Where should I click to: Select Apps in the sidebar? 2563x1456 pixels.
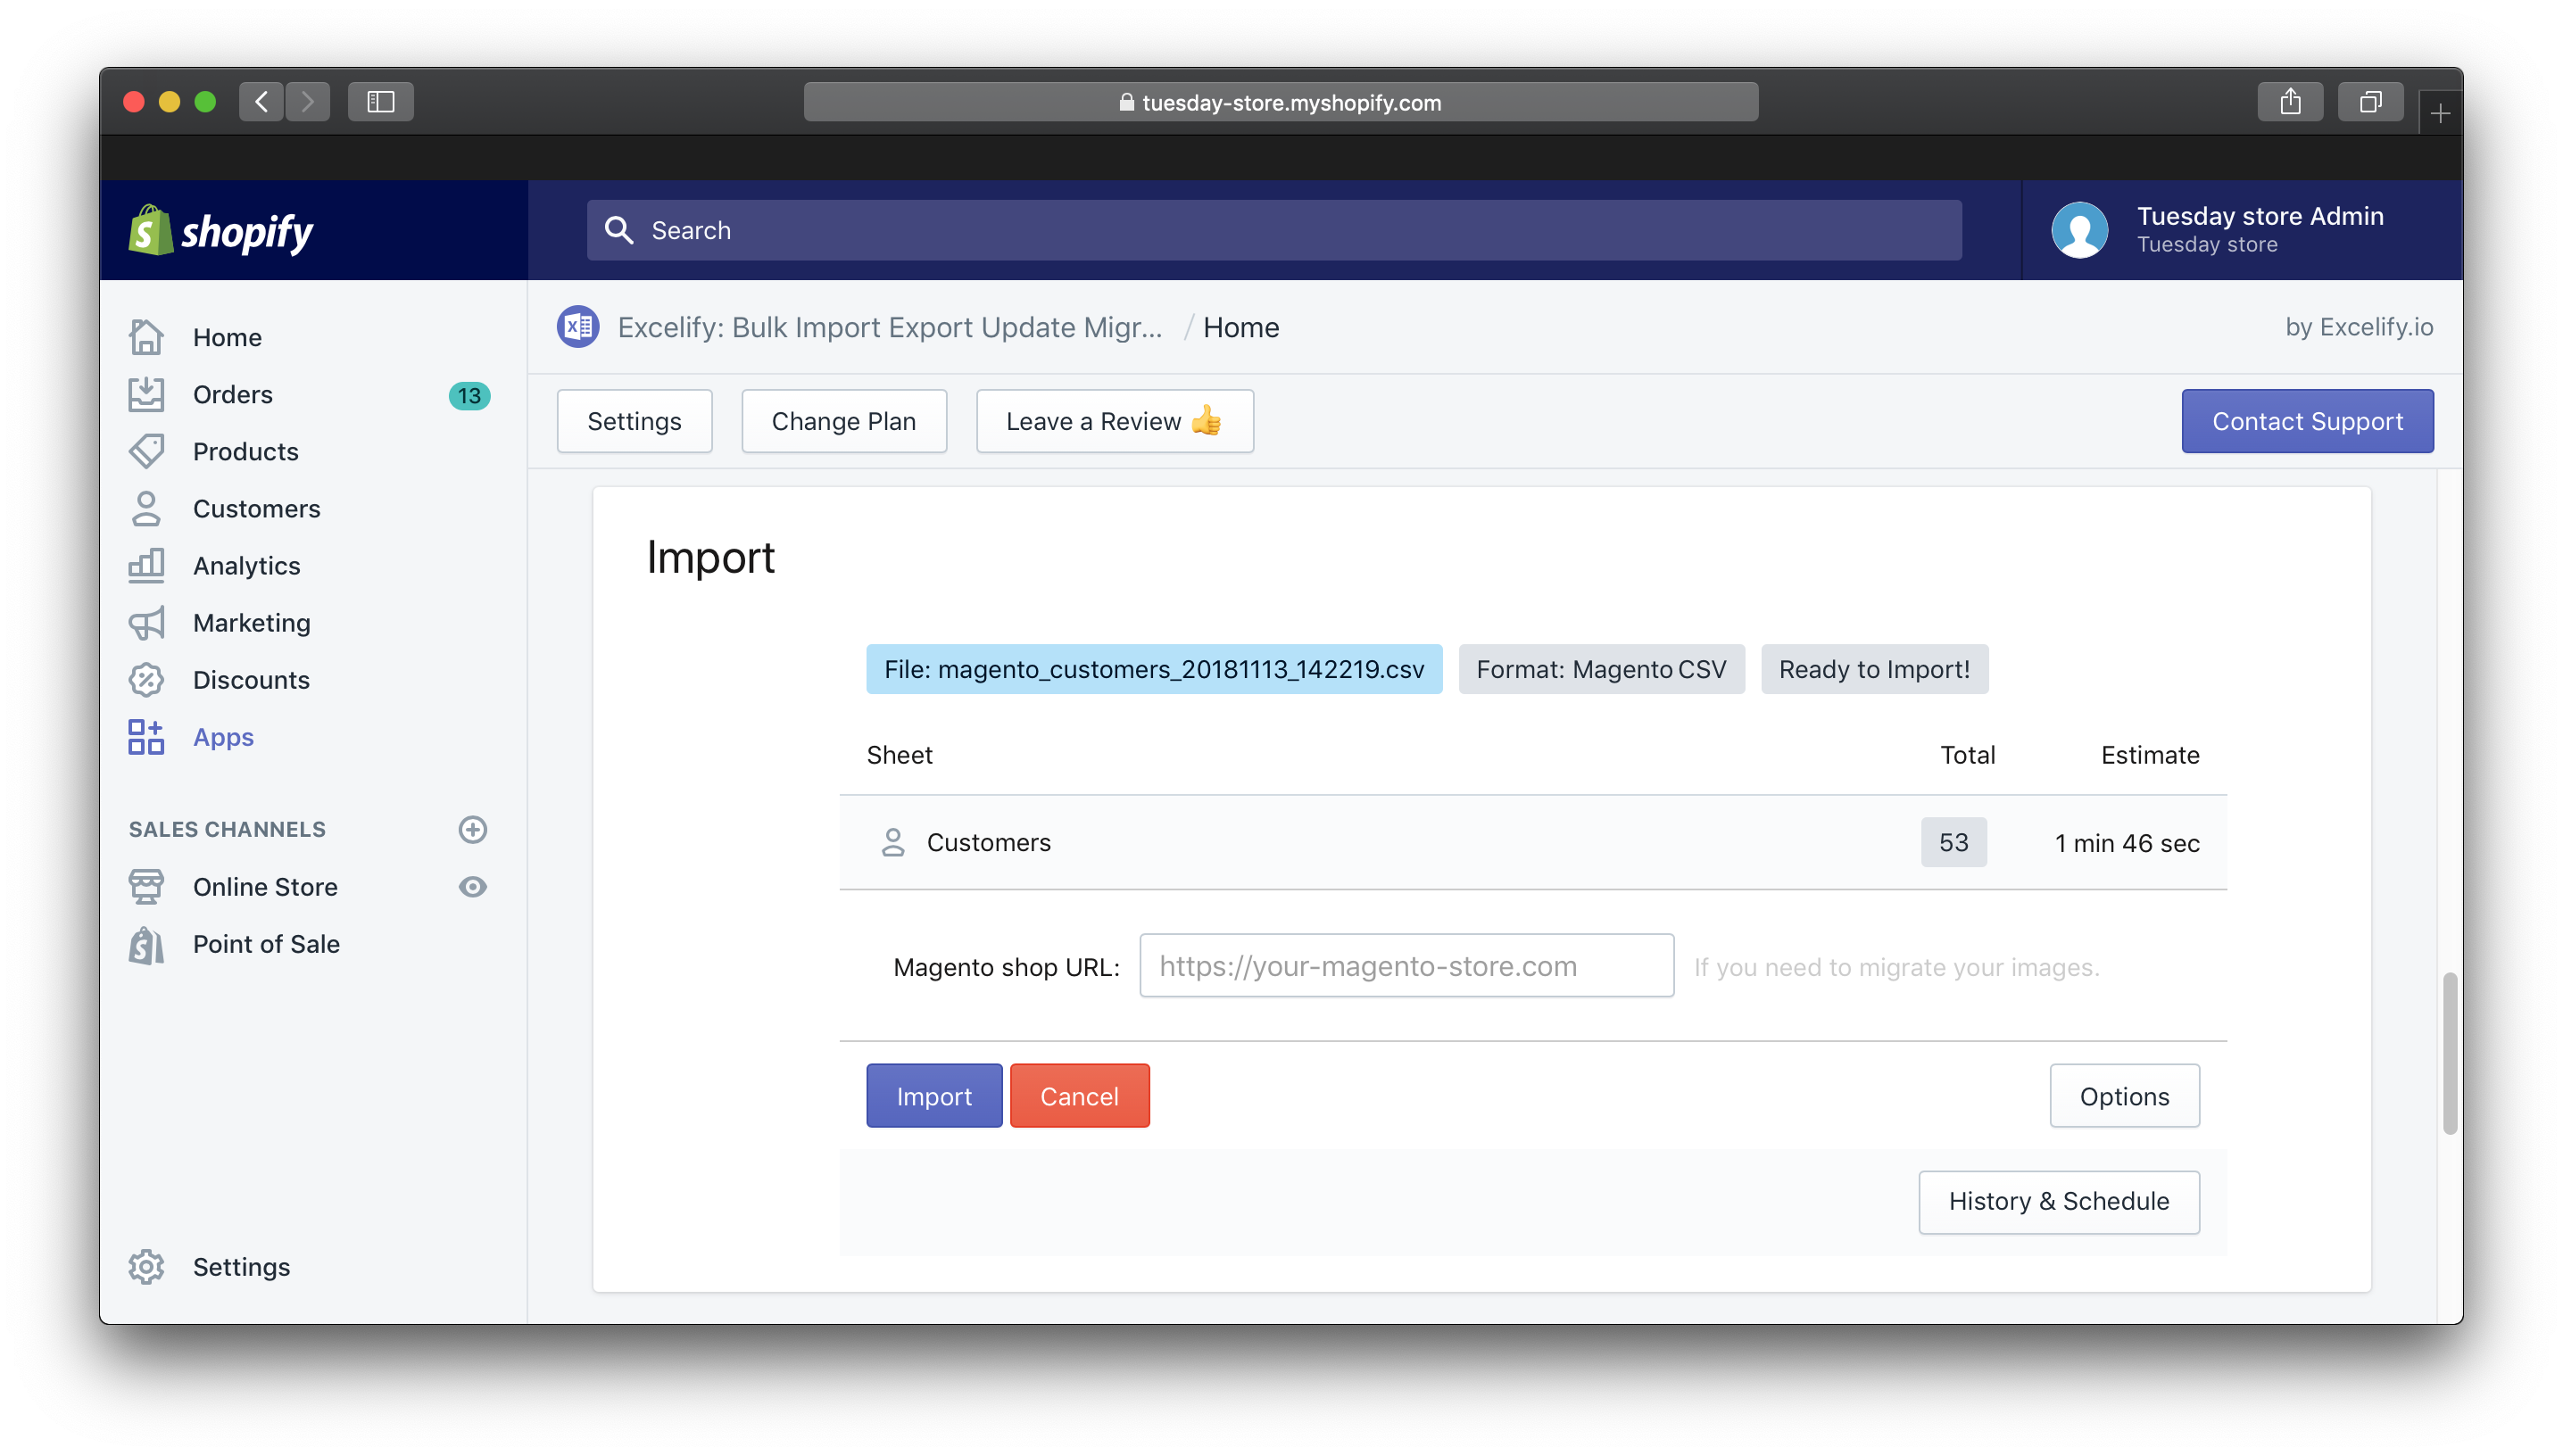(223, 737)
